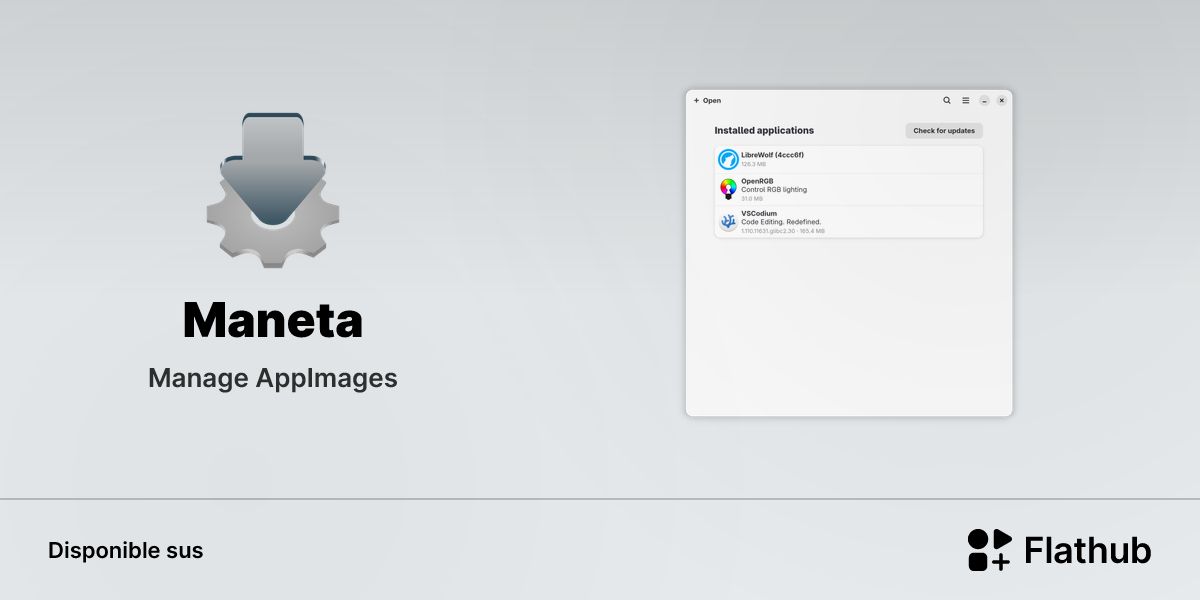
Task: Click the 31.0 MB size label
Action: pyautogui.click(x=752, y=198)
